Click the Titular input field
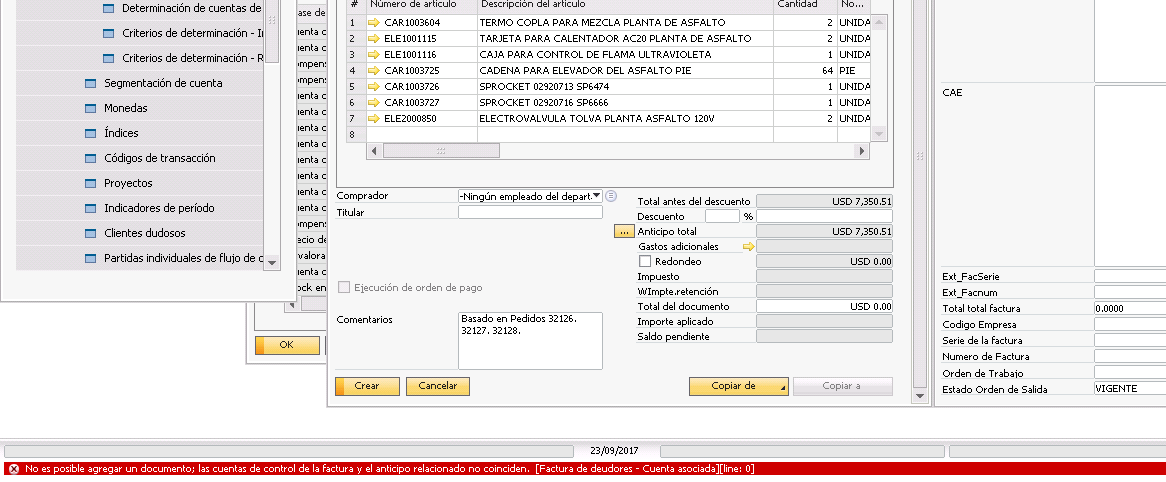This screenshot has width=1166, height=482. (x=530, y=212)
